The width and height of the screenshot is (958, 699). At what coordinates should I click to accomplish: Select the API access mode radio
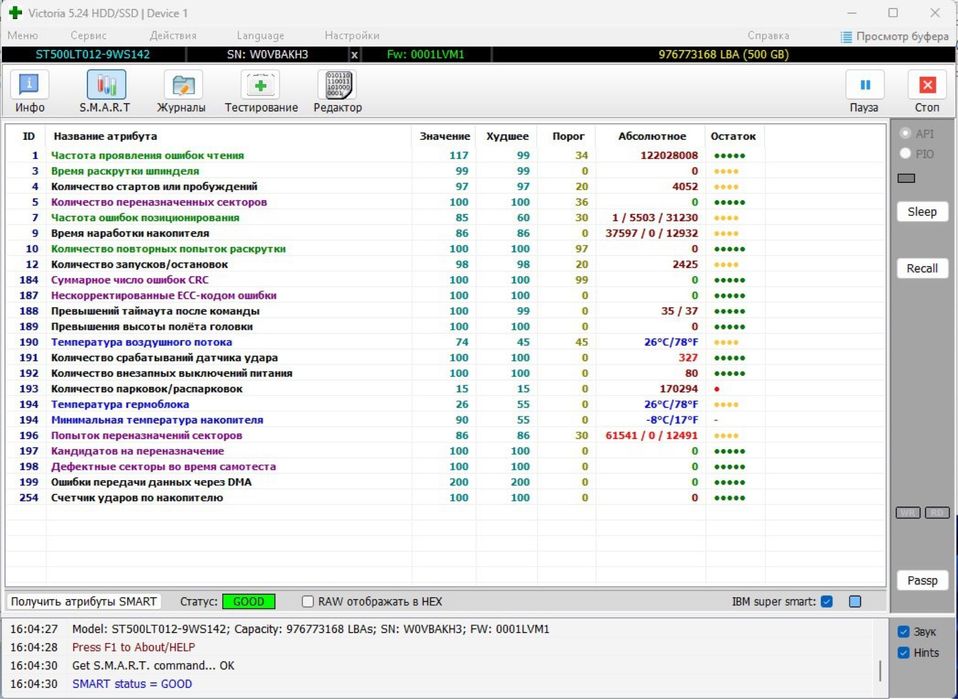tap(905, 134)
